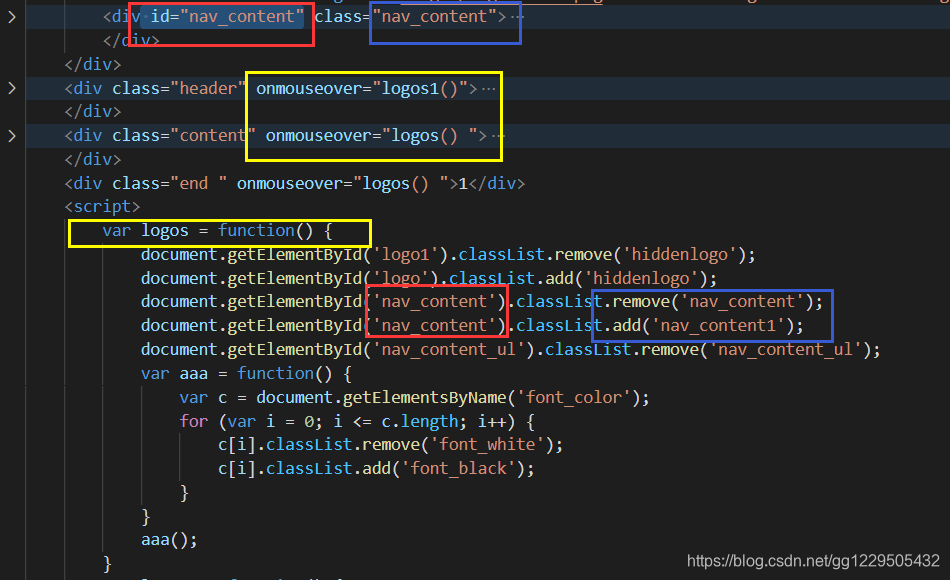
Task: Click the 'var logos = function() {' line
Action: click(x=218, y=231)
